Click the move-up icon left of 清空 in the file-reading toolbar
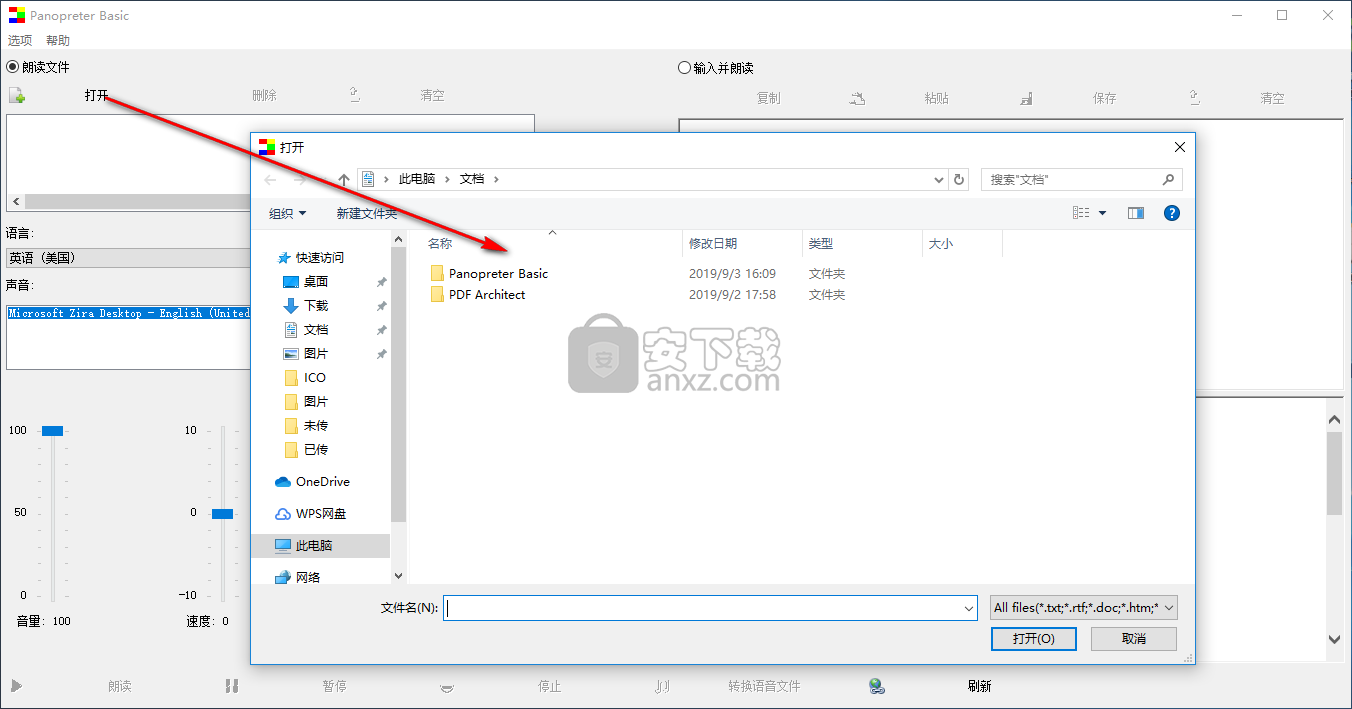1352x709 pixels. tap(354, 95)
